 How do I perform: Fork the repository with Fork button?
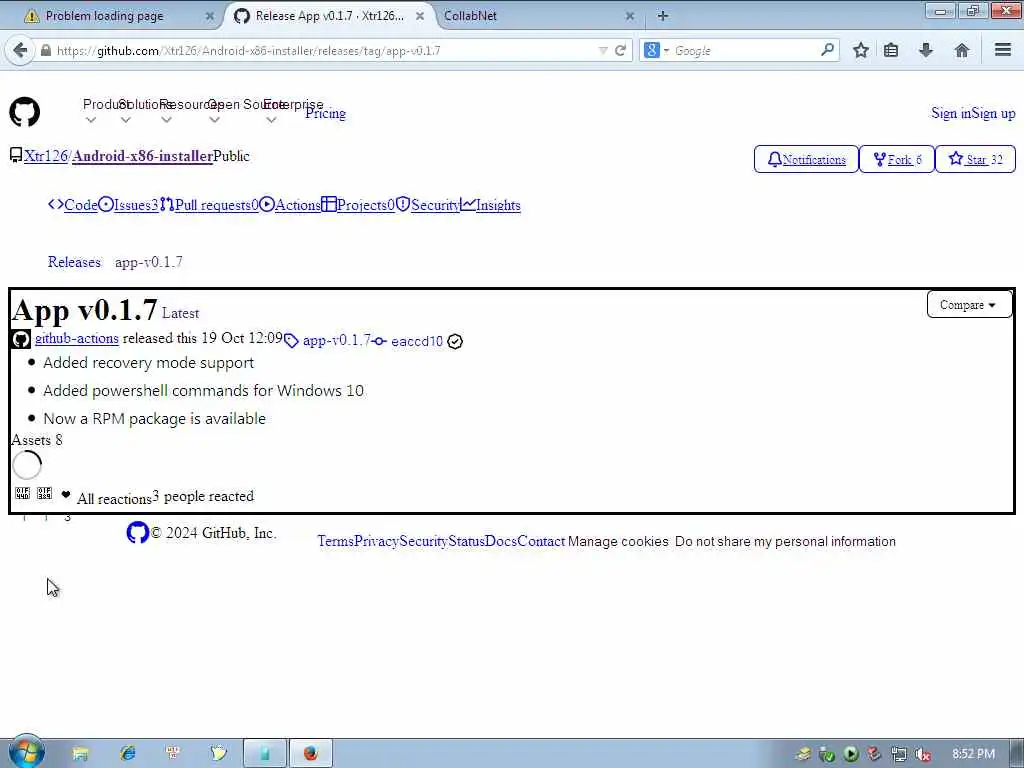897,159
